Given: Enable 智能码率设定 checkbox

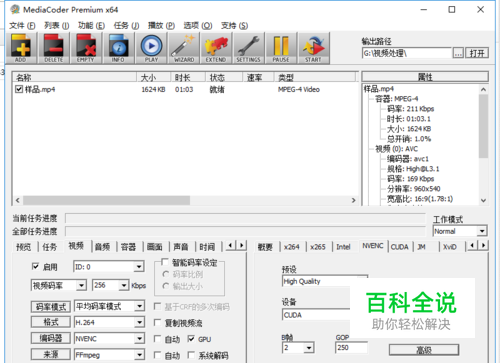Looking at the screenshot, I should 165,262.
